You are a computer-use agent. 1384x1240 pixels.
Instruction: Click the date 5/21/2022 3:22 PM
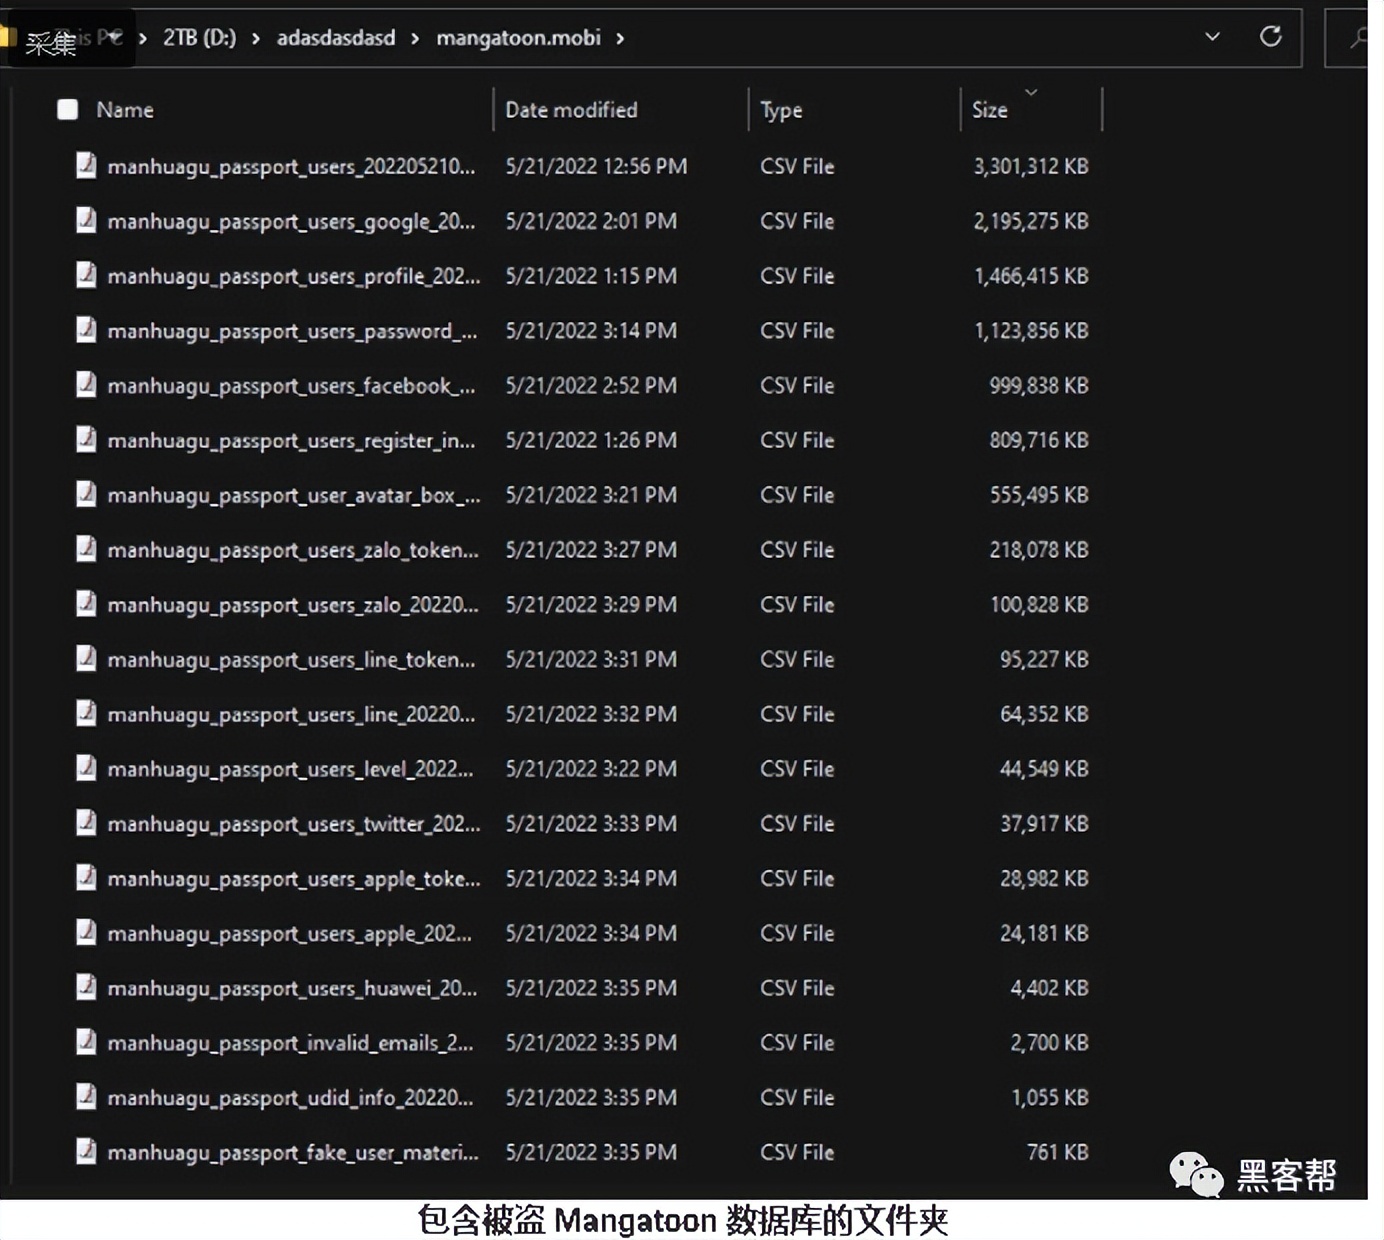pyautogui.click(x=591, y=769)
